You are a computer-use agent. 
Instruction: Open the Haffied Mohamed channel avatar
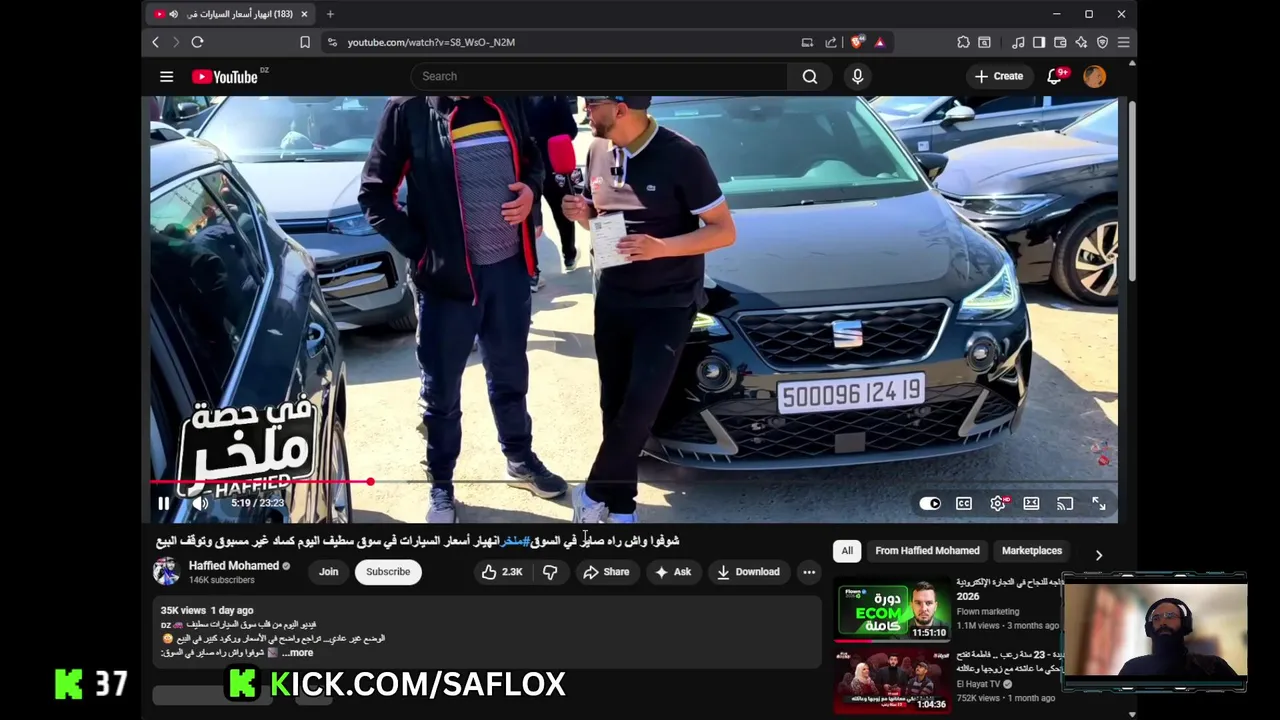166,572
